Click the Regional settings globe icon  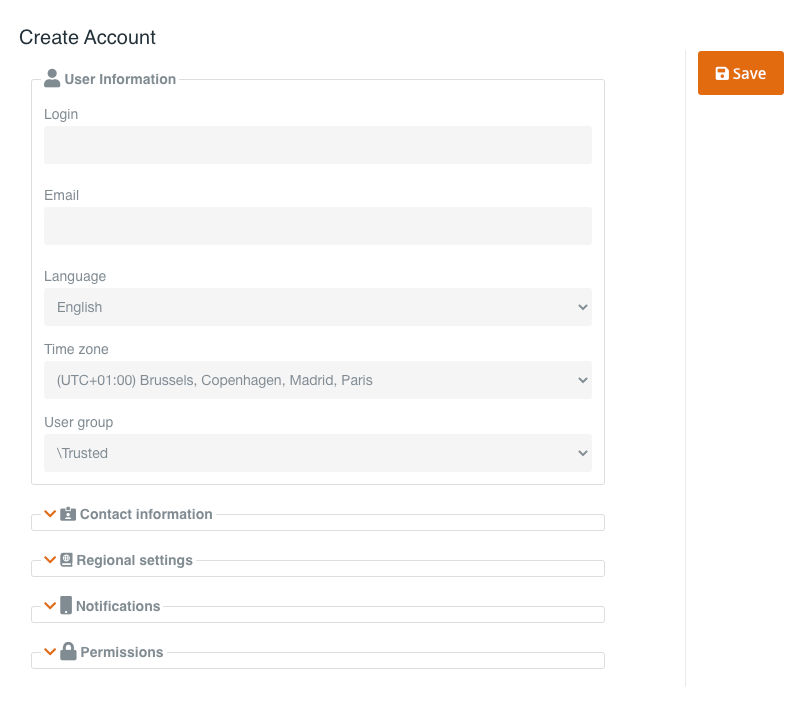(66, 560)
